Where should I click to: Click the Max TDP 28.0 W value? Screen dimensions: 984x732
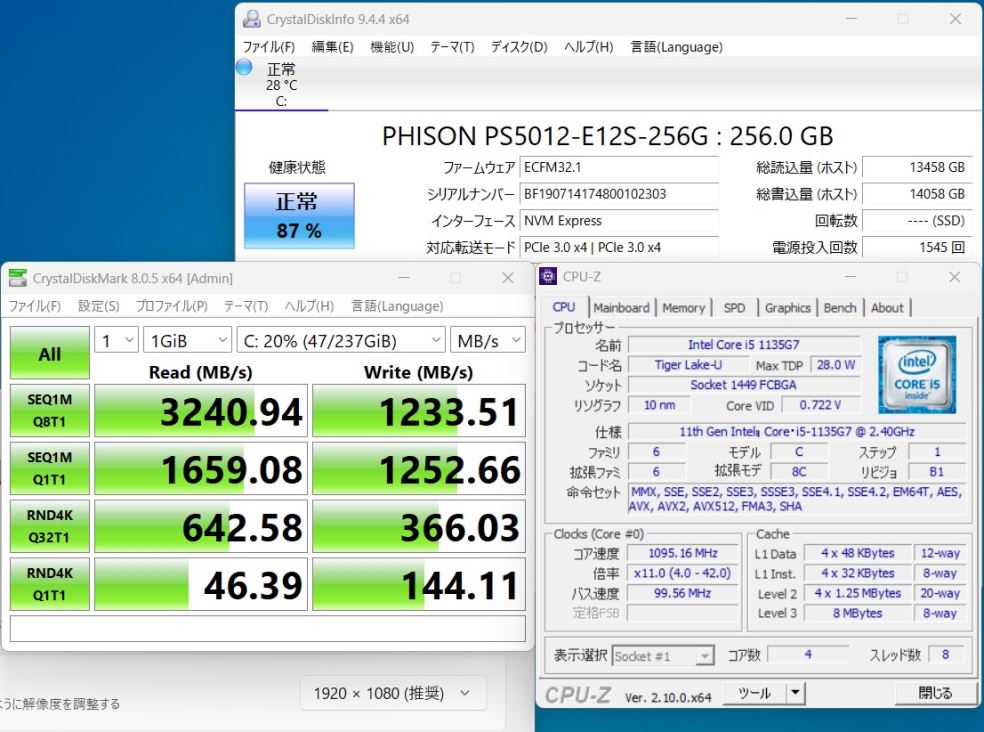pyautogui.click(x=836, y=365)
